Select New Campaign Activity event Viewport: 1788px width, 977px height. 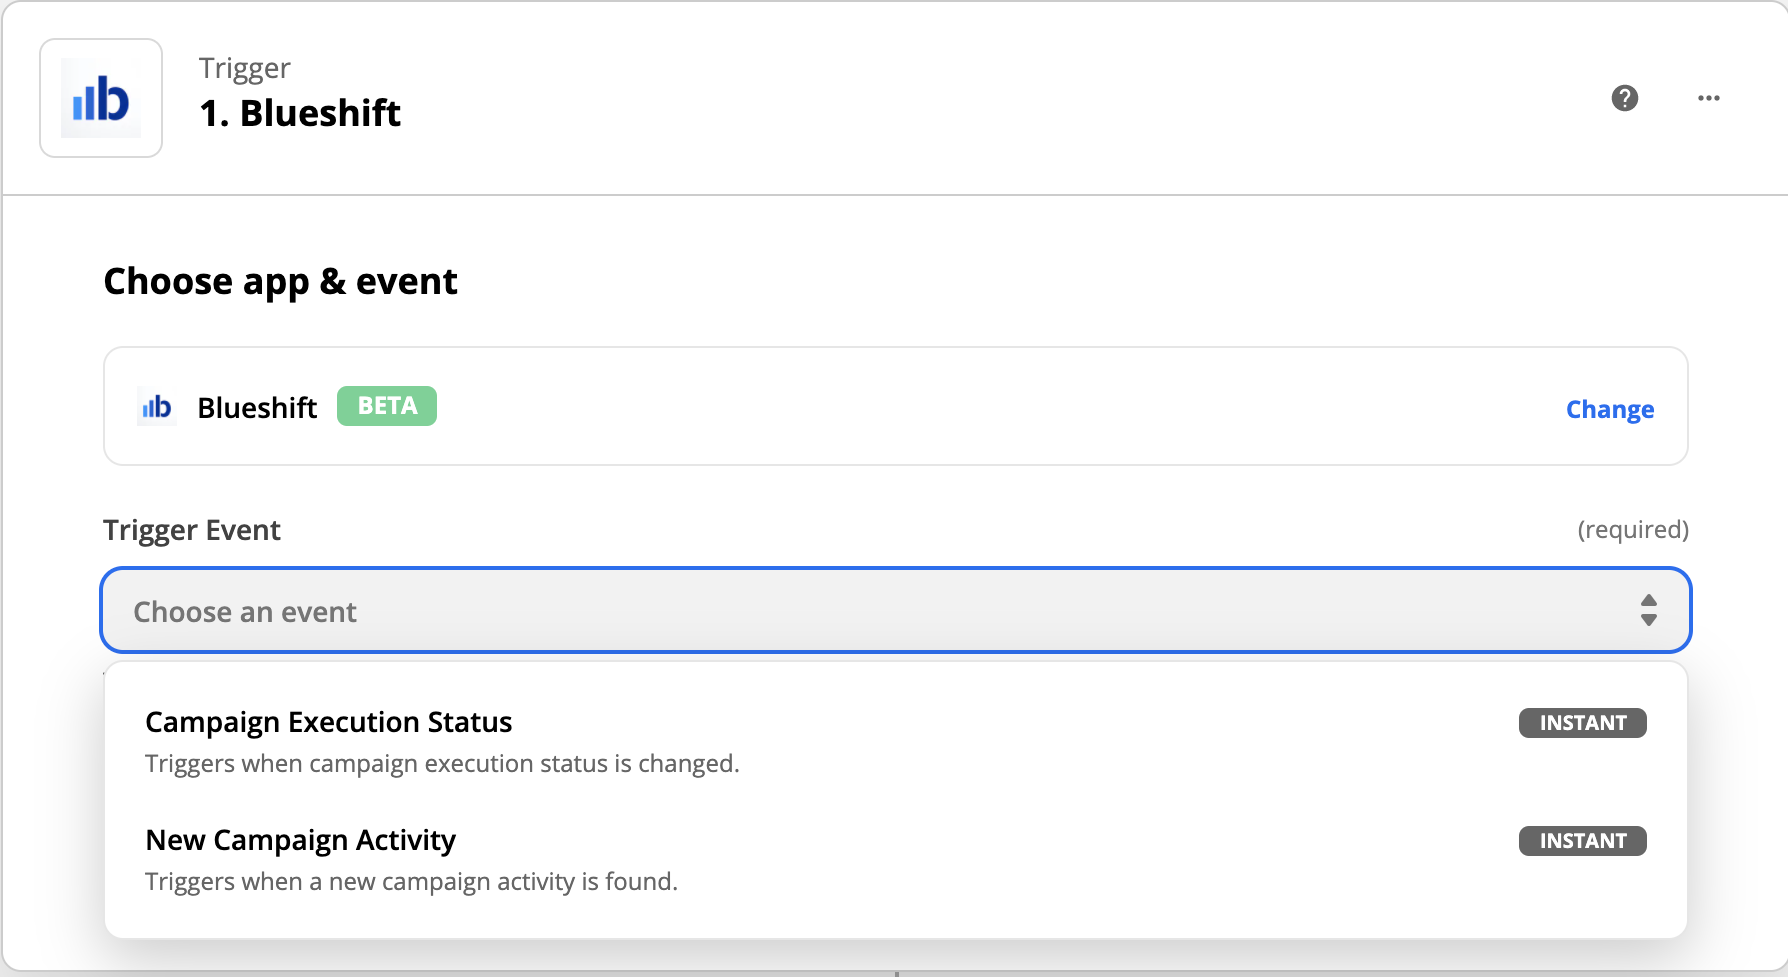coord(896,860)
